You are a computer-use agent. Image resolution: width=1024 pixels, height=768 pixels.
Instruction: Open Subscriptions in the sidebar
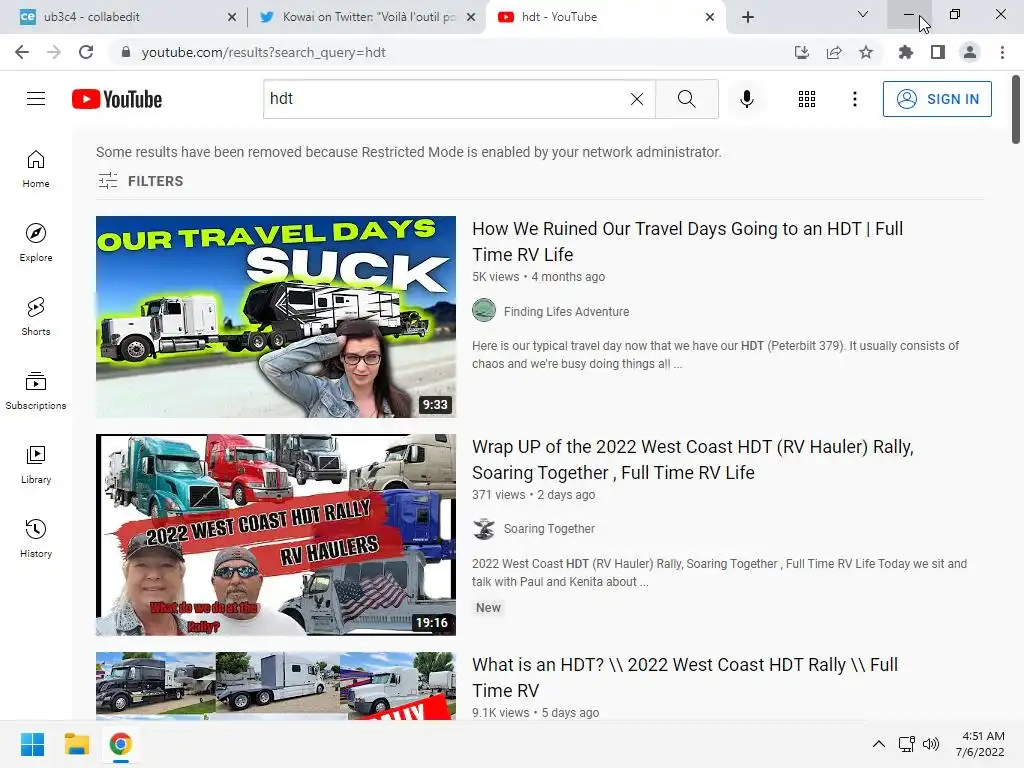pyautogui.click(x=36, y=391)
